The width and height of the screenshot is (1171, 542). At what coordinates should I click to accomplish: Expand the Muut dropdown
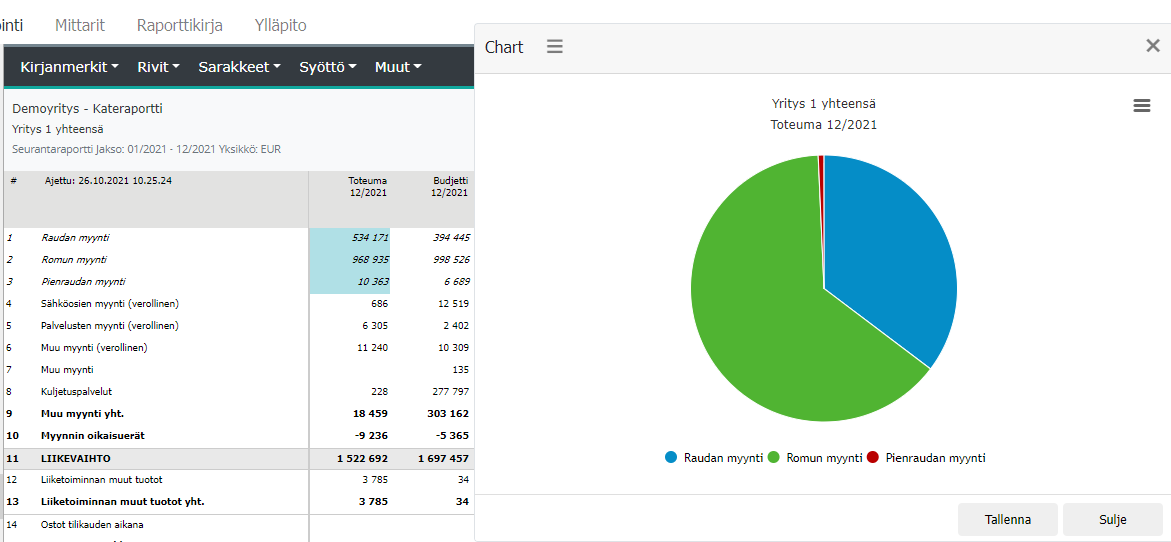[397, 67]
